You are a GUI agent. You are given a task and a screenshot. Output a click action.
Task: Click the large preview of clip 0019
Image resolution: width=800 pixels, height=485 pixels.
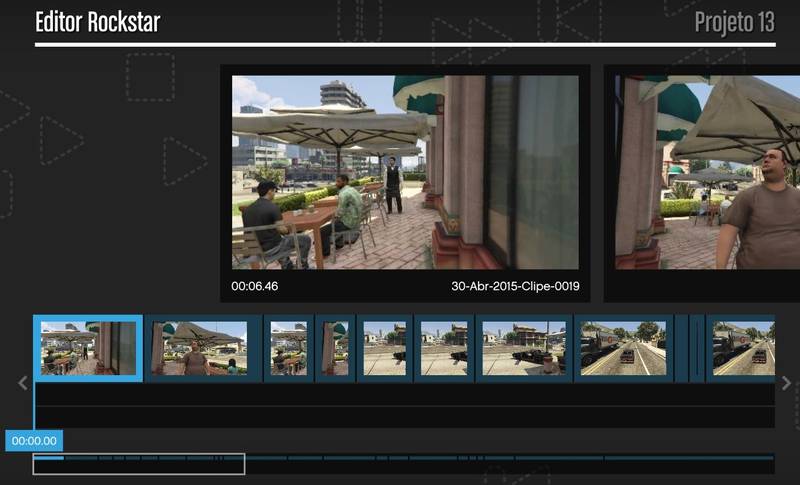pos(405,172)
